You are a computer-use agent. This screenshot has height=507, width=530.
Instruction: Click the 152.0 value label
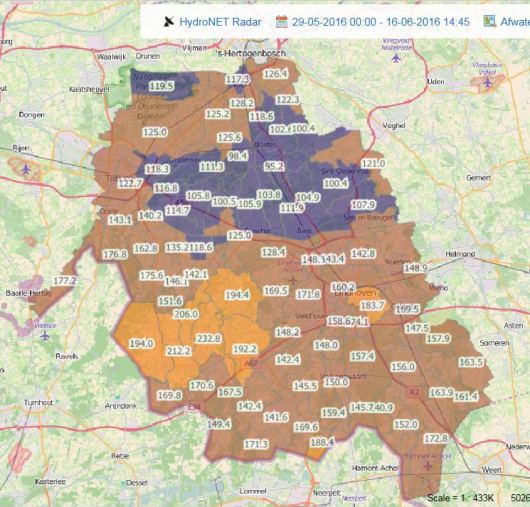tap(406, 424)
